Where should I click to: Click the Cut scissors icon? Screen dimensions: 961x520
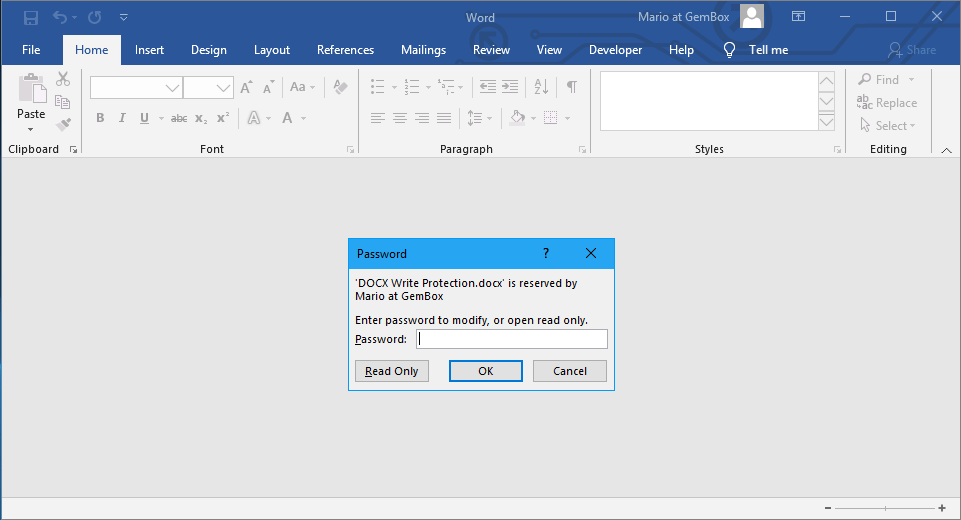[64, 80]
